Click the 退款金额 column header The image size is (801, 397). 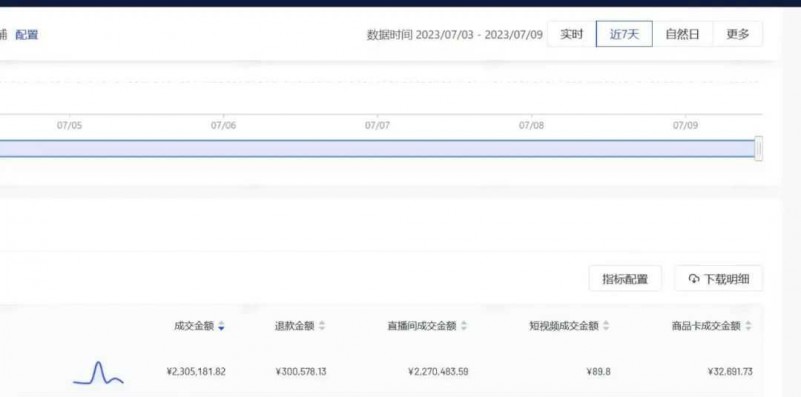(x=294, y=326)
